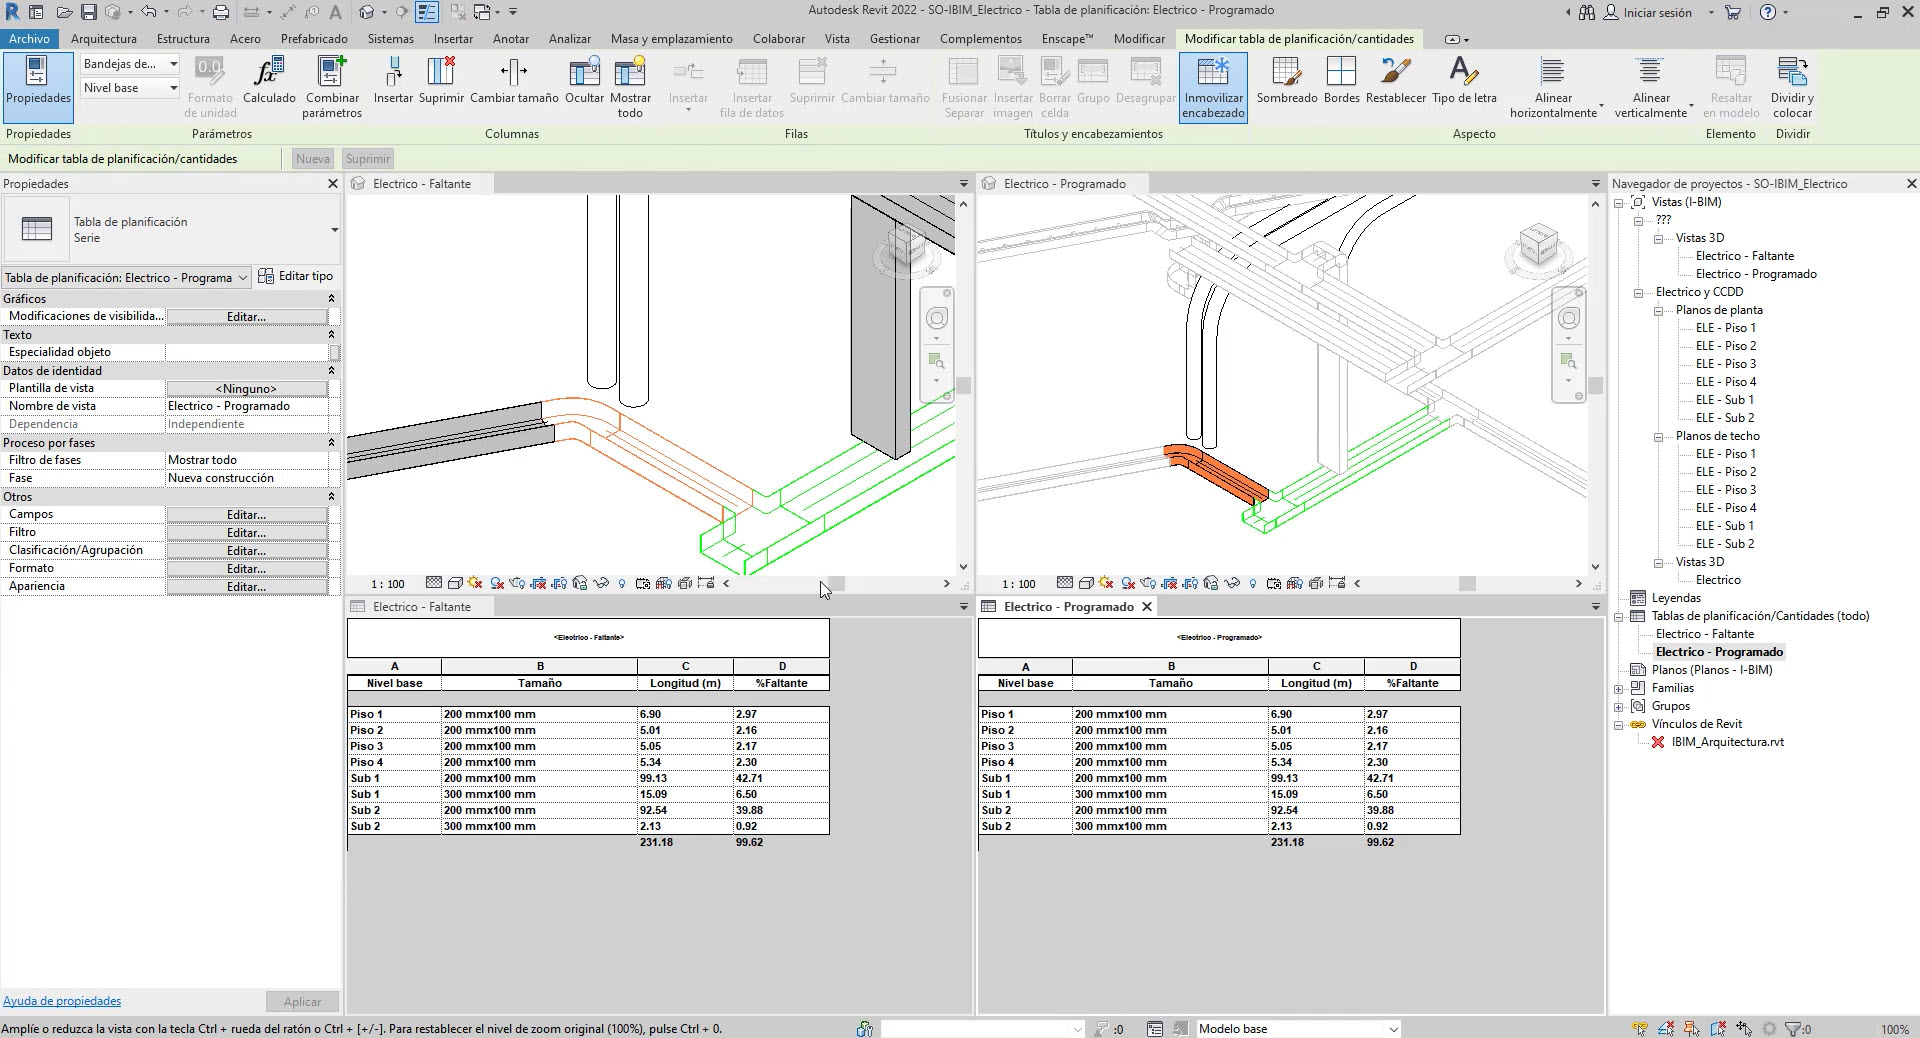1920x1038 pixels.
Task: Collapse the Datos de identidad section
Action: click(x=331, y=371)
